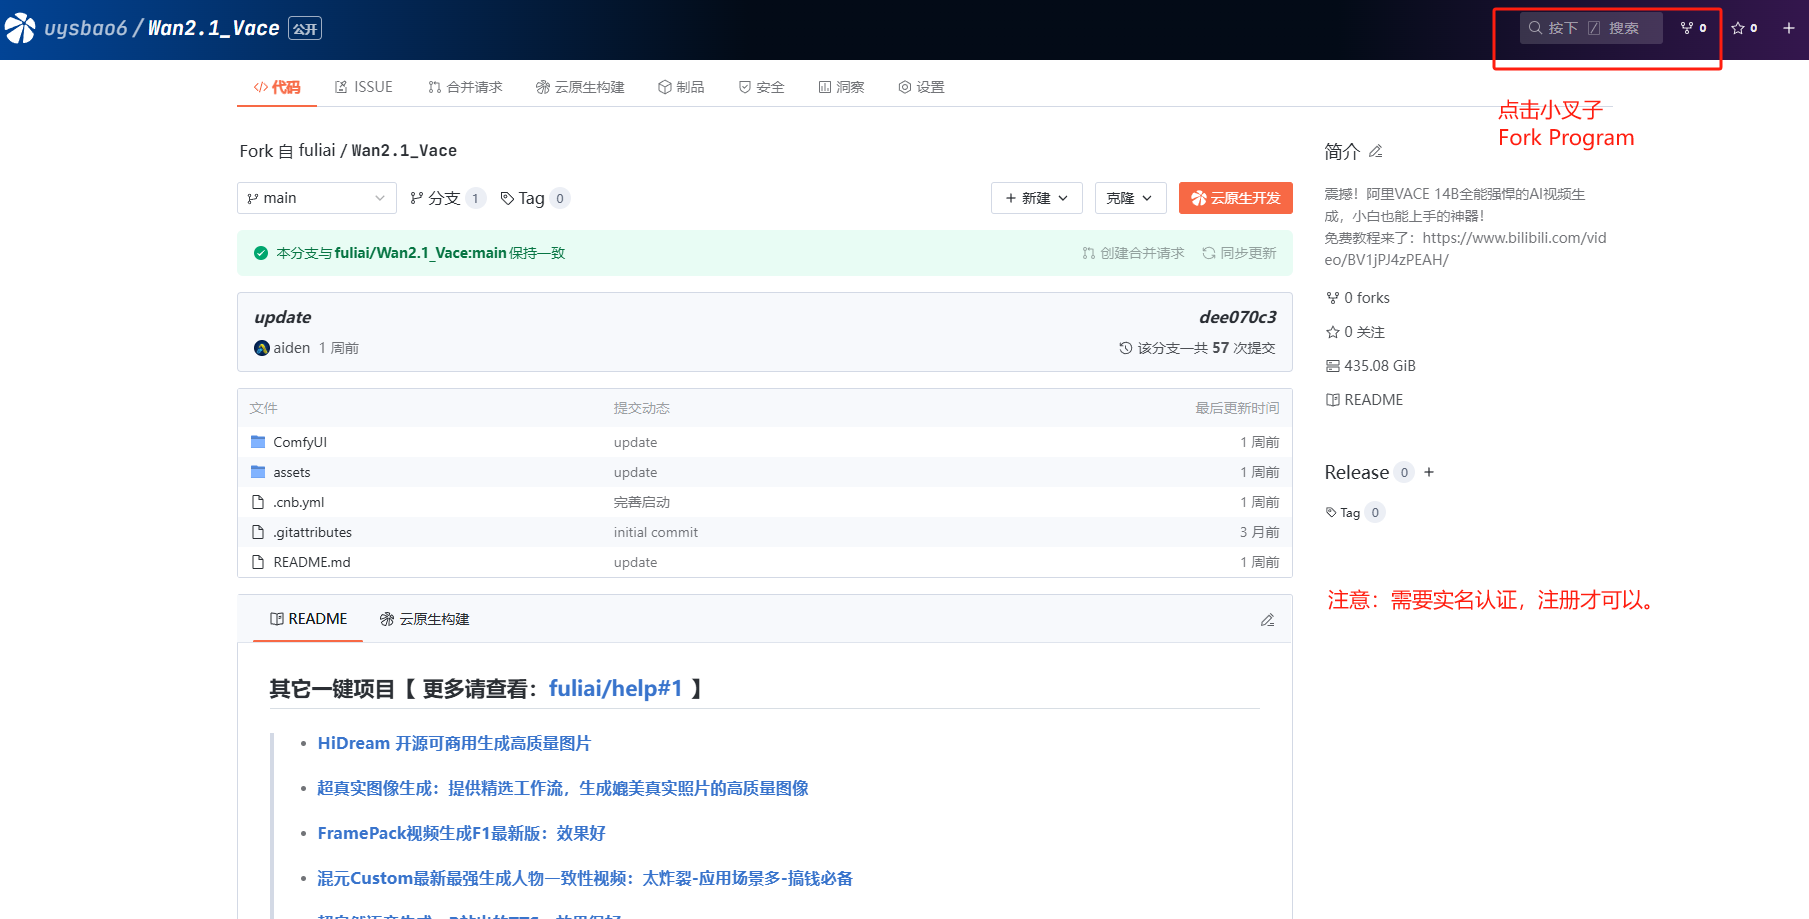Screen dimensions: 1809x919
Task: Click the CNB logo icon
Action: coord(20,29)
